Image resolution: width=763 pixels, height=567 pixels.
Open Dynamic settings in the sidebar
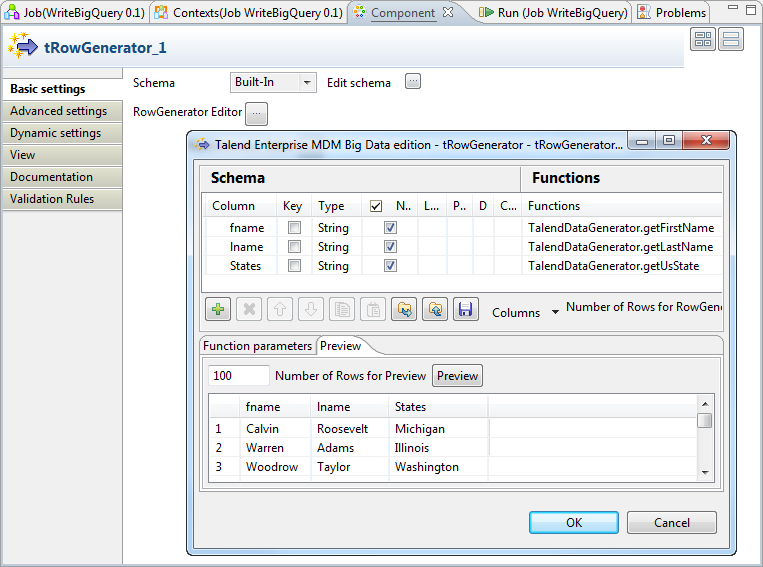pos(62,133)
